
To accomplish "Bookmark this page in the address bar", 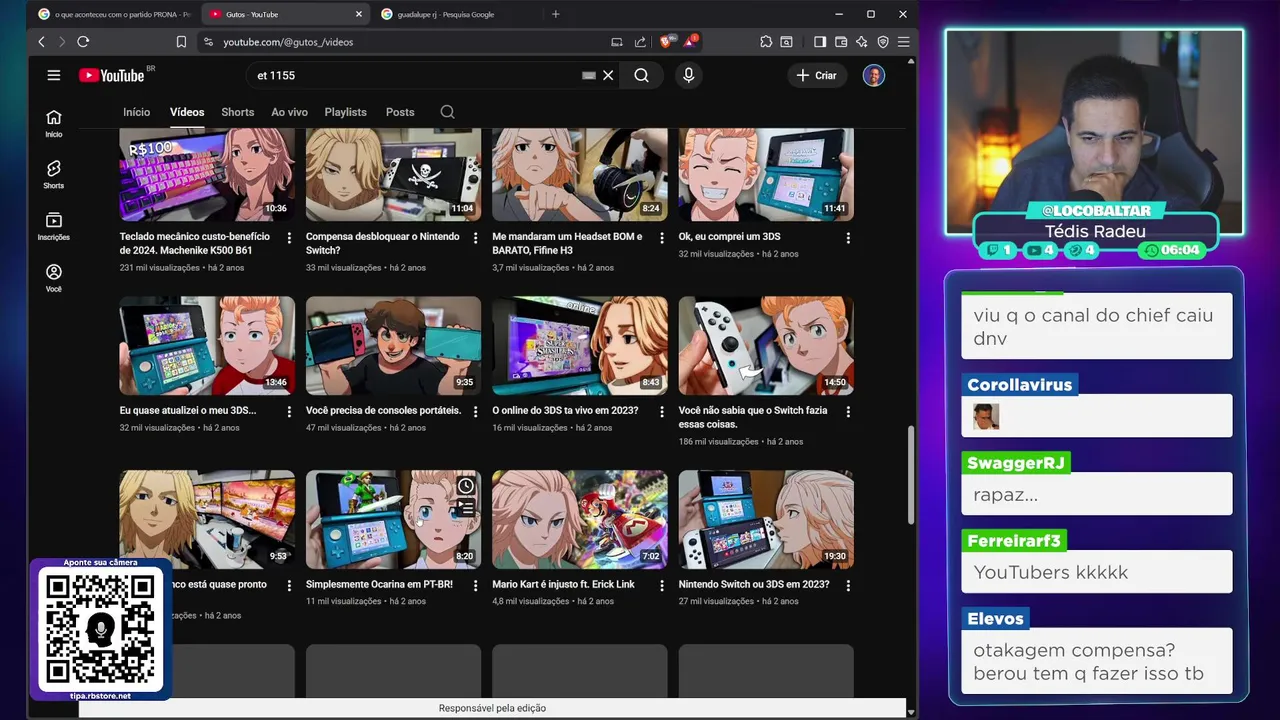I will (181, 42).
